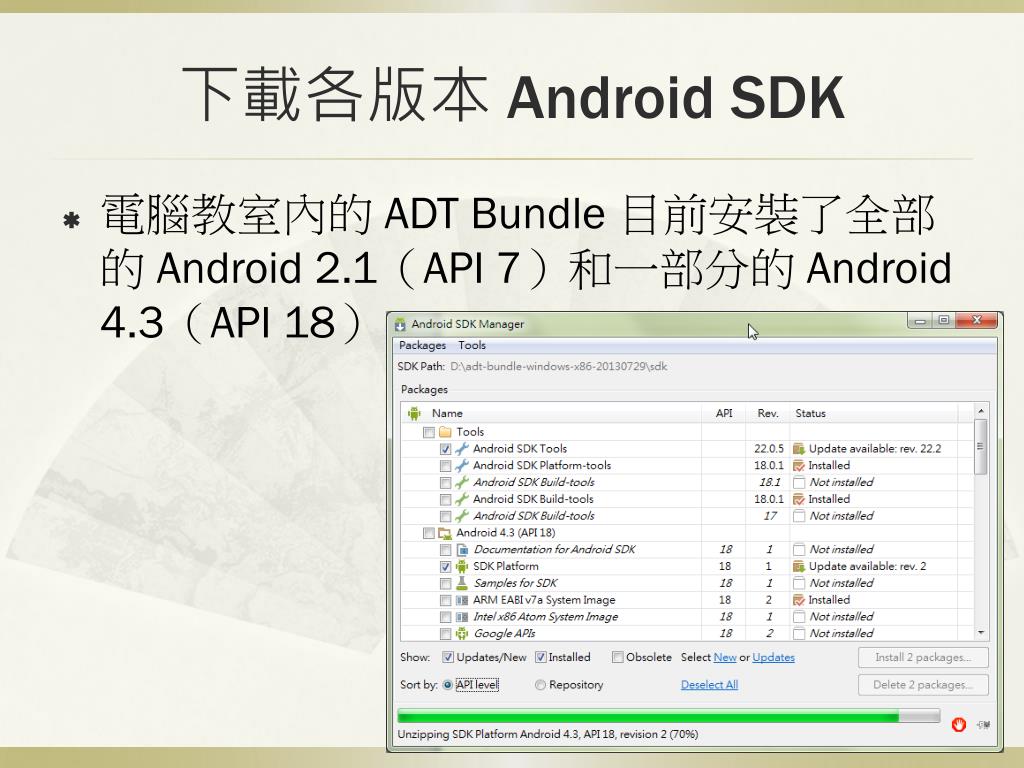Click the Updates link
The height and width of the screenshot is (768, 1024).
pos(773,658)
